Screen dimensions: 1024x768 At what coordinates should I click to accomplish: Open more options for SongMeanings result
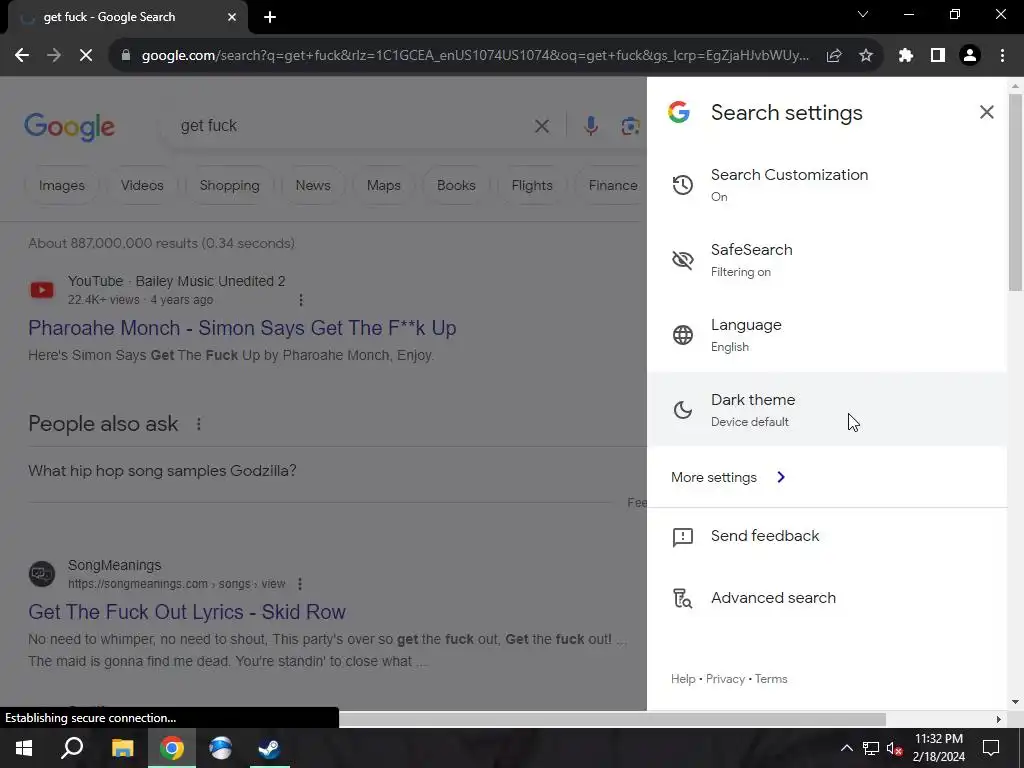pyautogui.click(x=300, y=584)
